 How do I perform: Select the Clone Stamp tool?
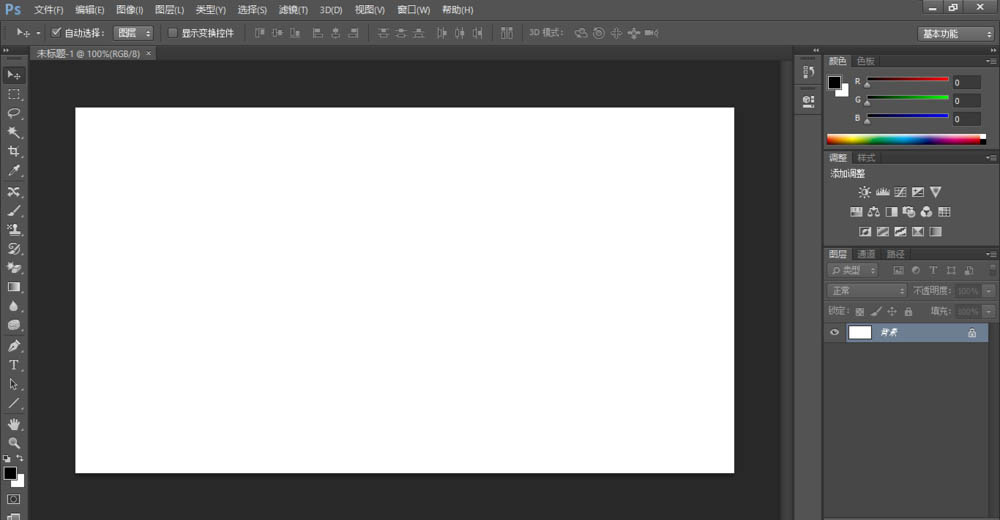13,230
